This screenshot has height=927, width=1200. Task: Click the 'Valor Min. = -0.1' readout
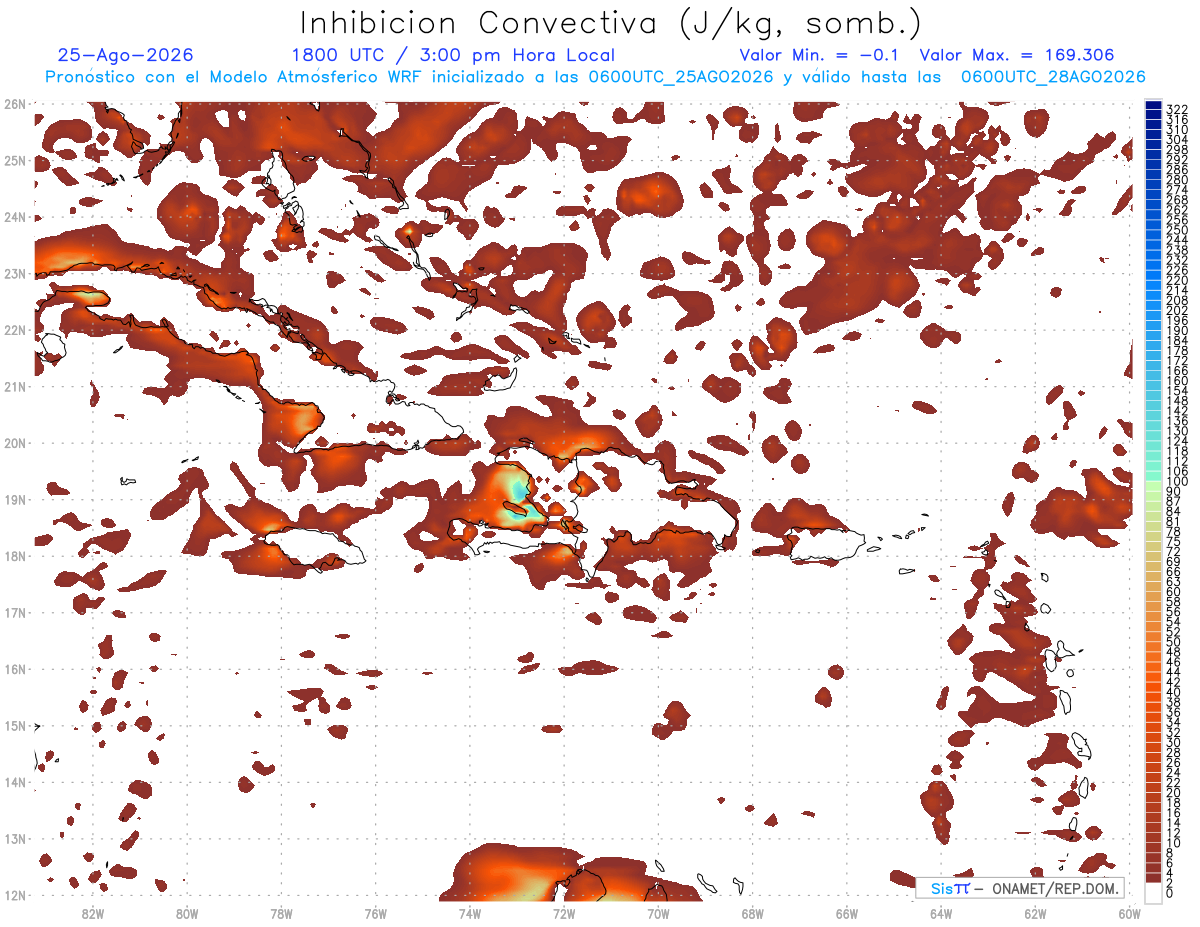819,55
